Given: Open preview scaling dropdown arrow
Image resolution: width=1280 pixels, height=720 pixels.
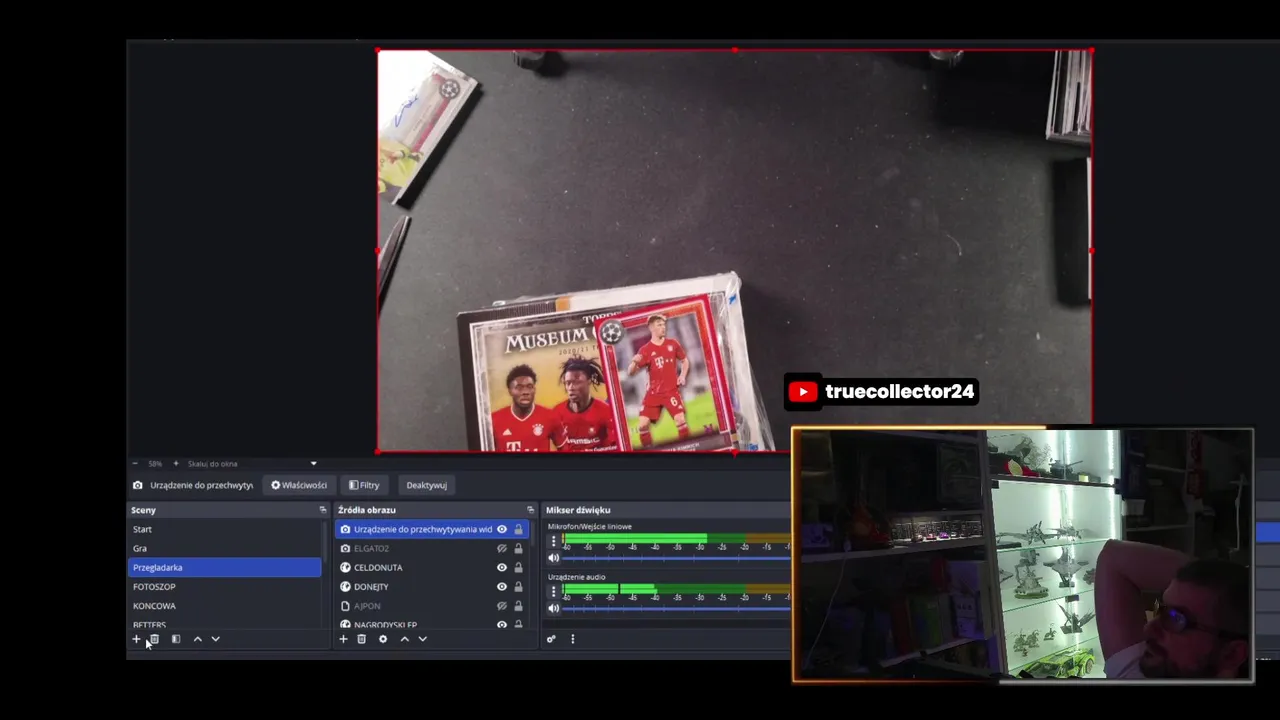Looking at the screenshot, I should (x=313, y=463).
